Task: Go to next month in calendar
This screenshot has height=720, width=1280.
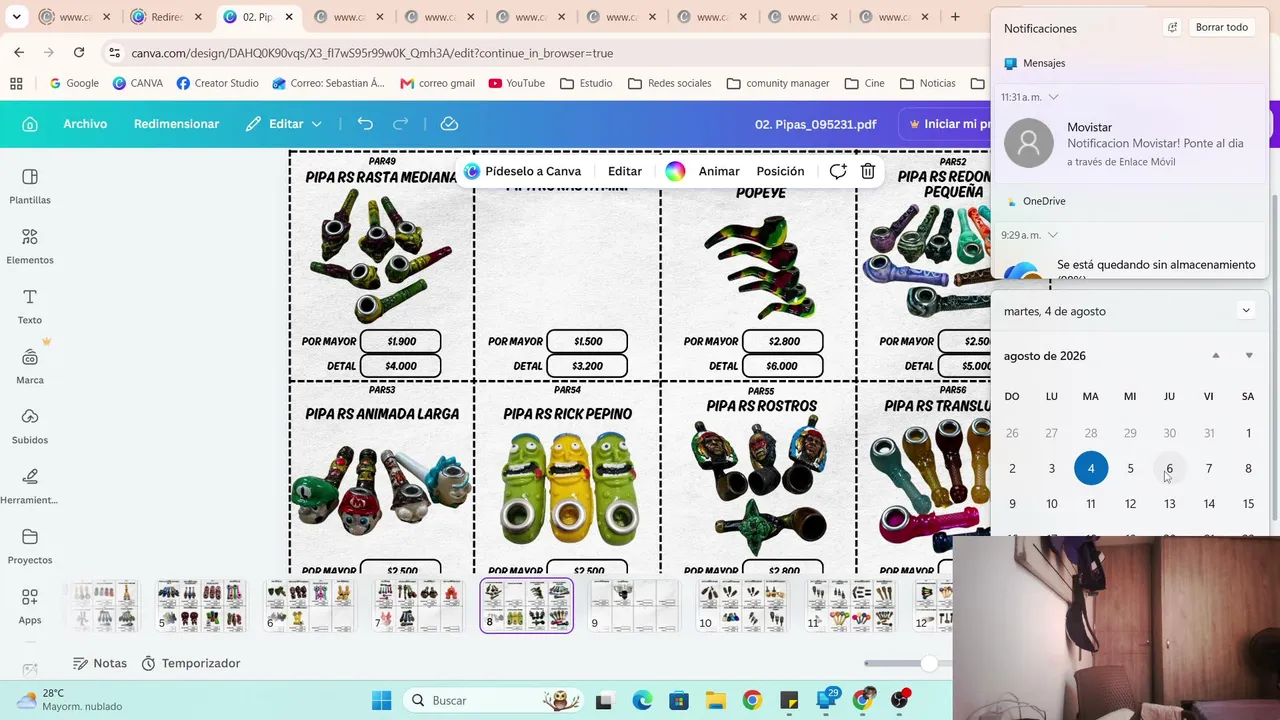Action: 1249,356
